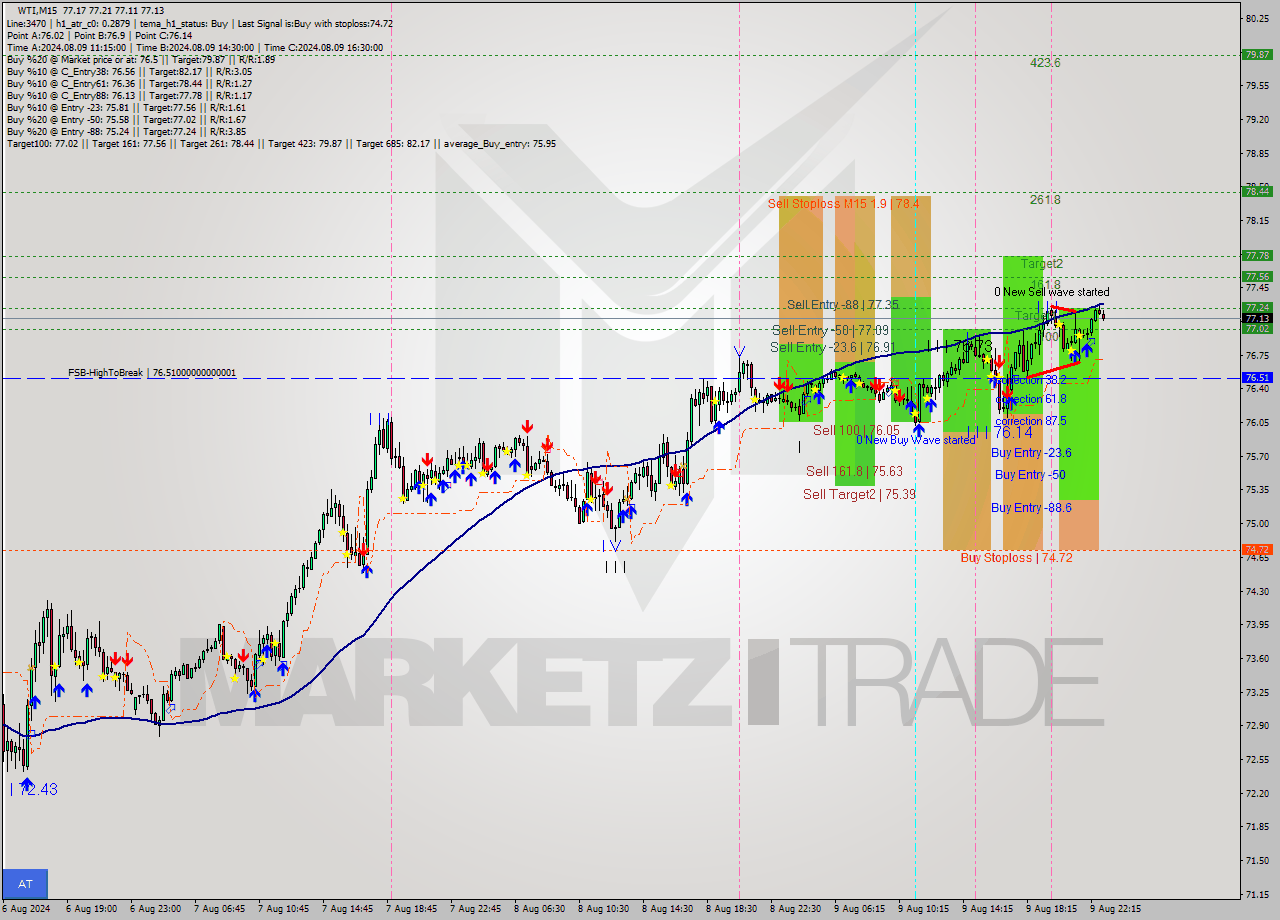
Task: Click the Buy Stoploss | 74.72 label
Action: [x=1016, y=557]
